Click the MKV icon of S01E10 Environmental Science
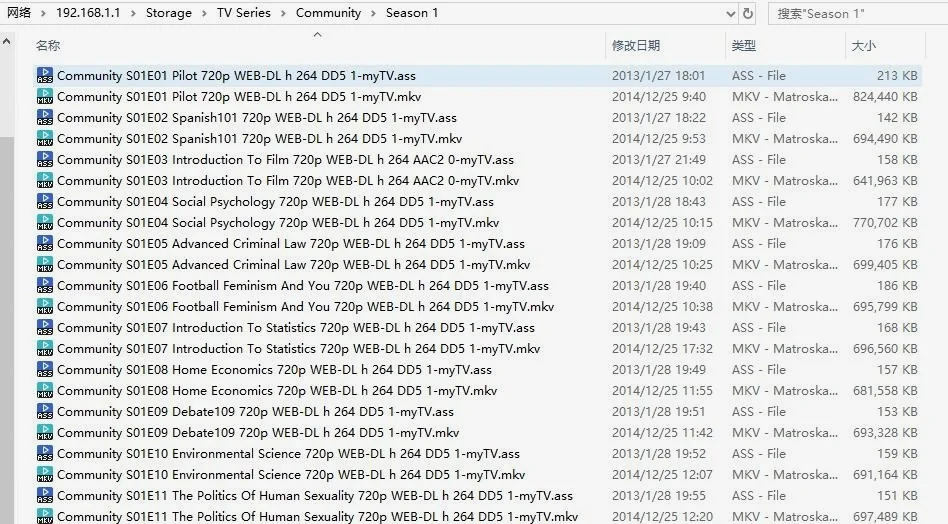 coord(45,474)
